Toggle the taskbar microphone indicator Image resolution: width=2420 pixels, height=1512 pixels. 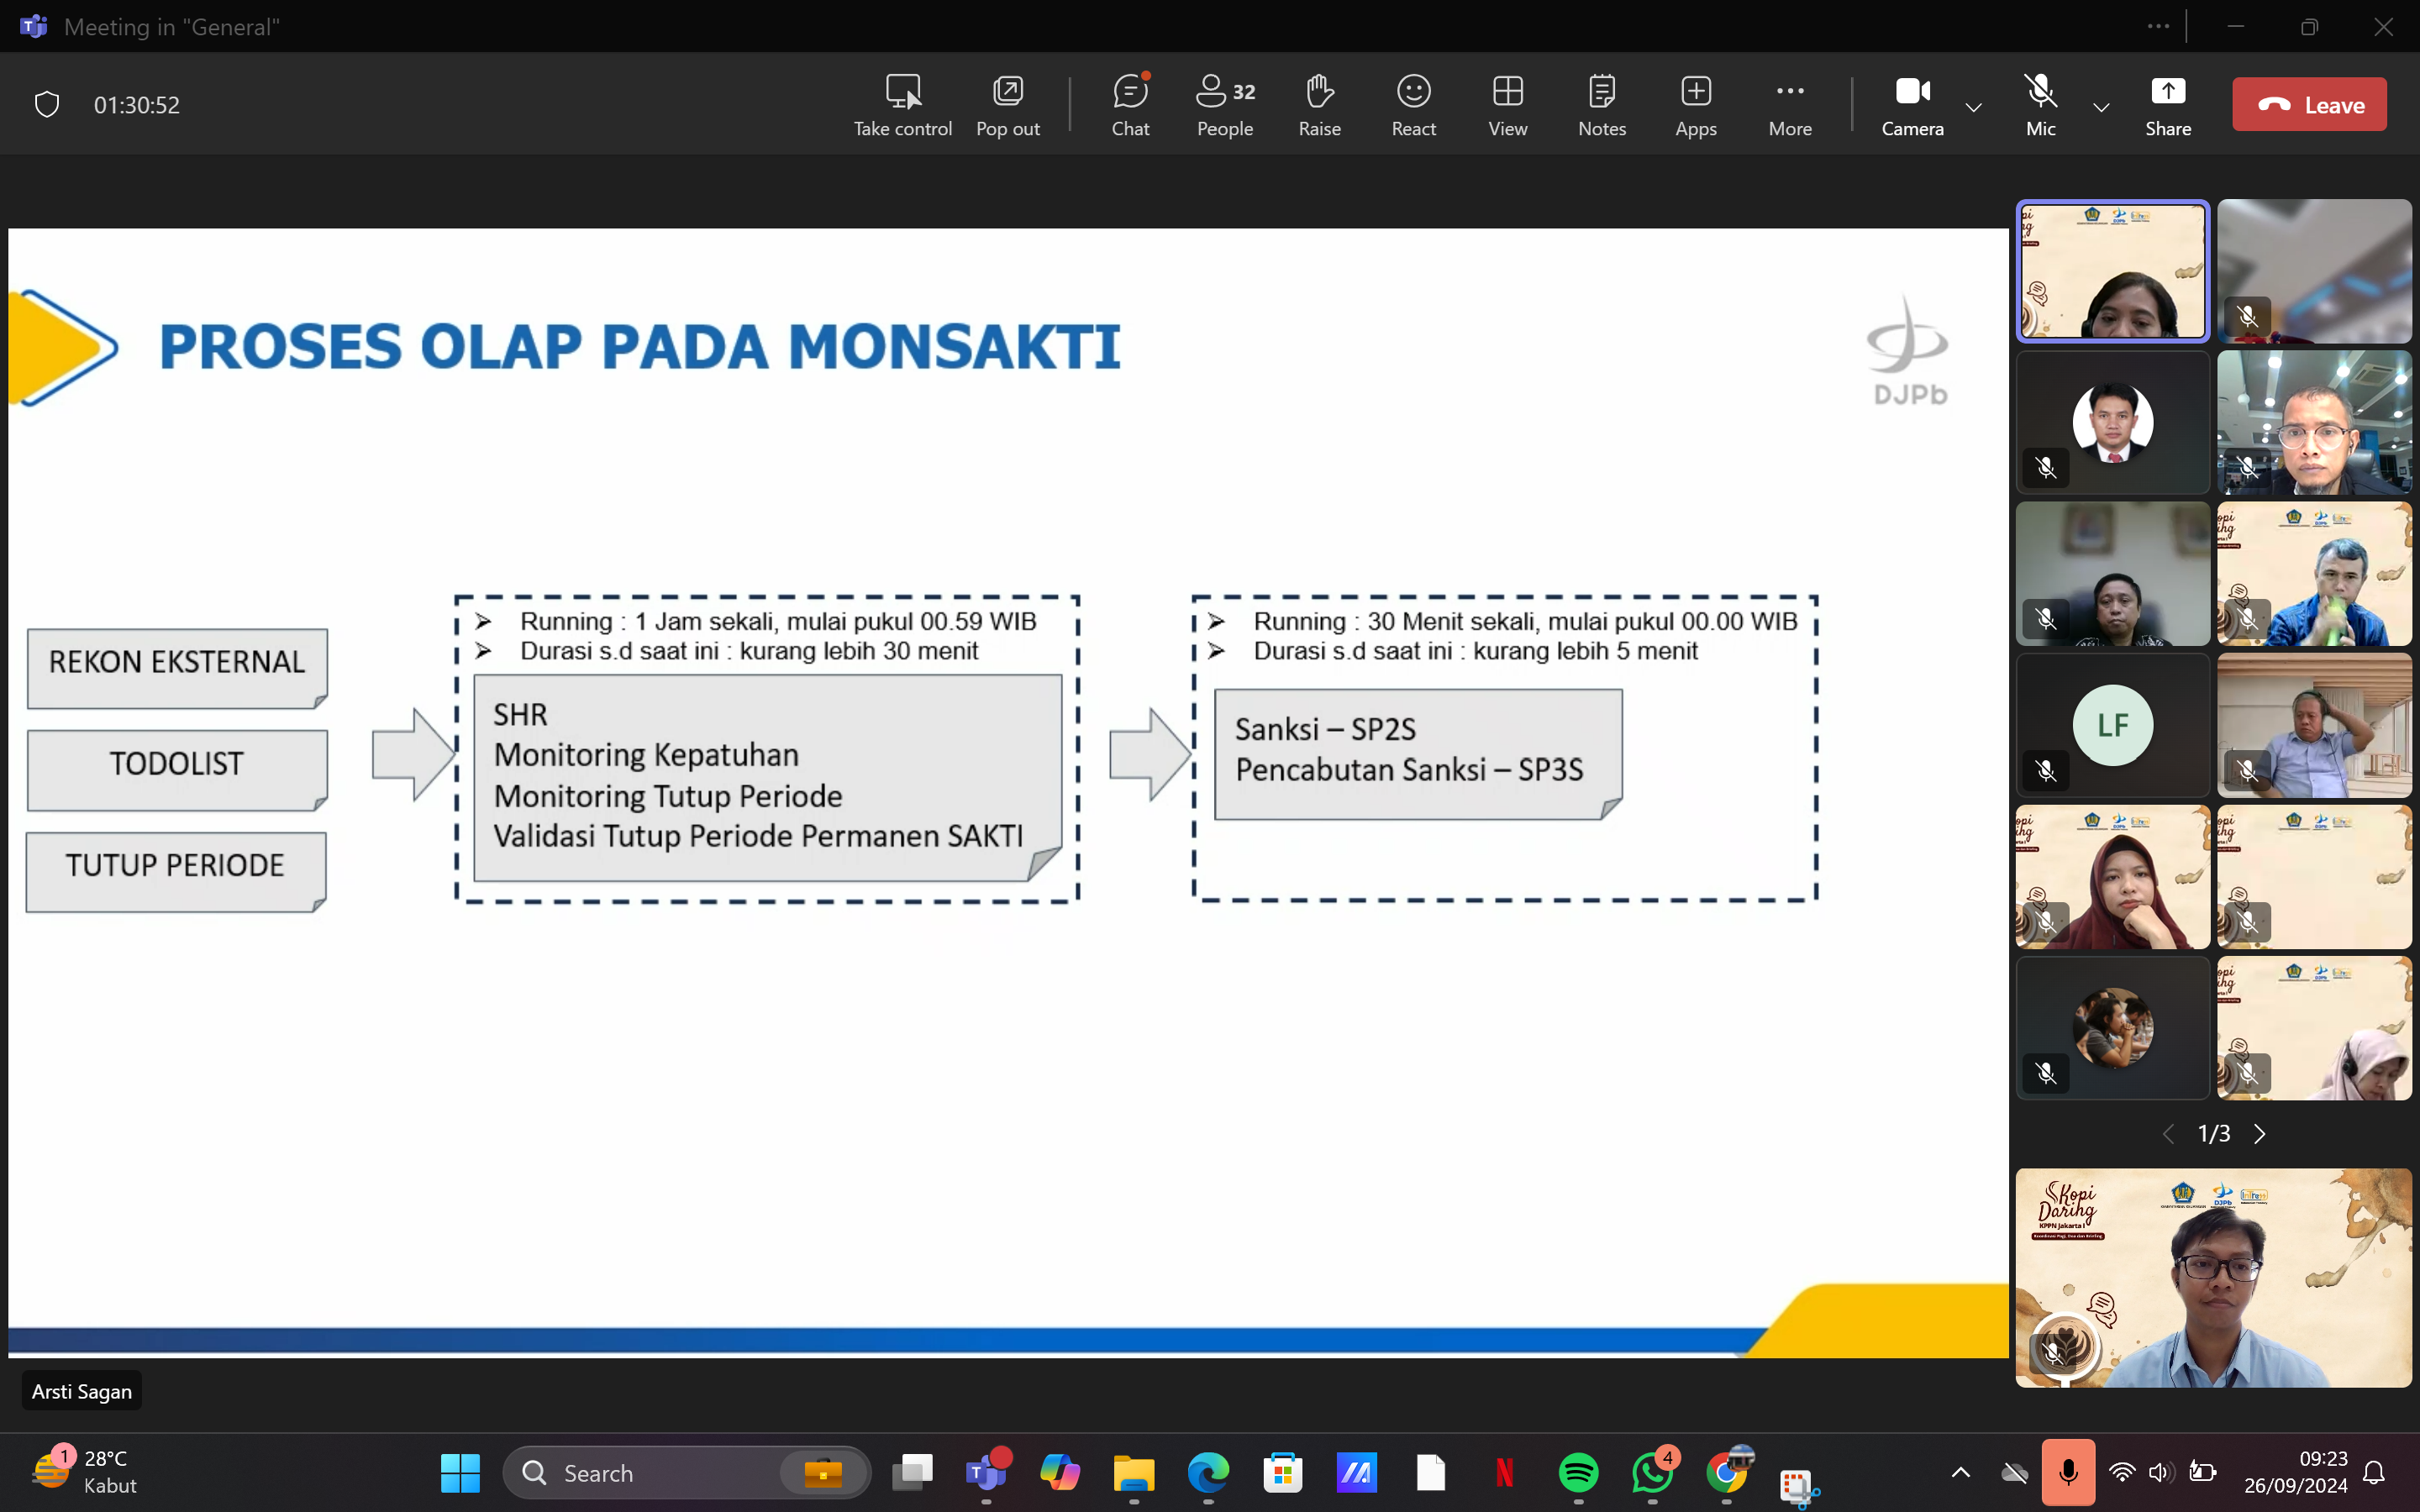2067,1472
